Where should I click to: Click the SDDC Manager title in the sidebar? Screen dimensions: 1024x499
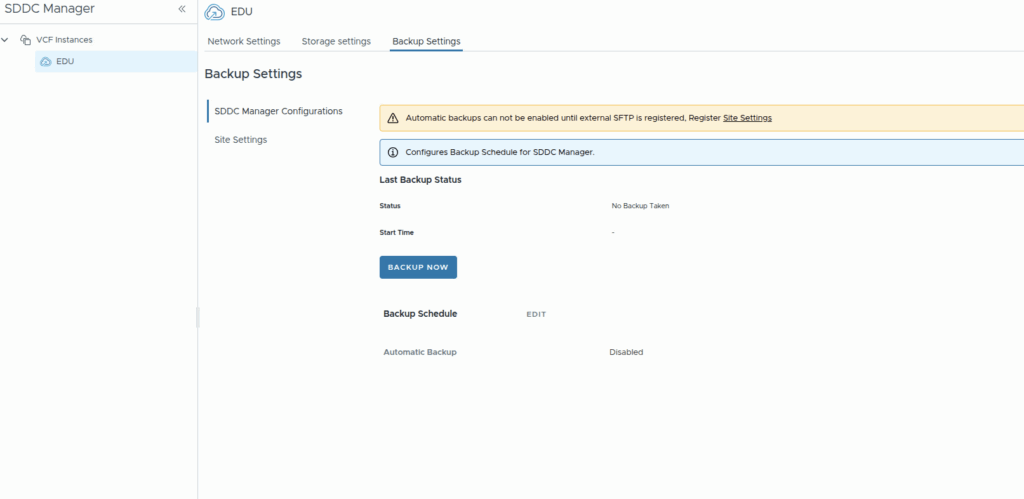(x=50, y=9)
